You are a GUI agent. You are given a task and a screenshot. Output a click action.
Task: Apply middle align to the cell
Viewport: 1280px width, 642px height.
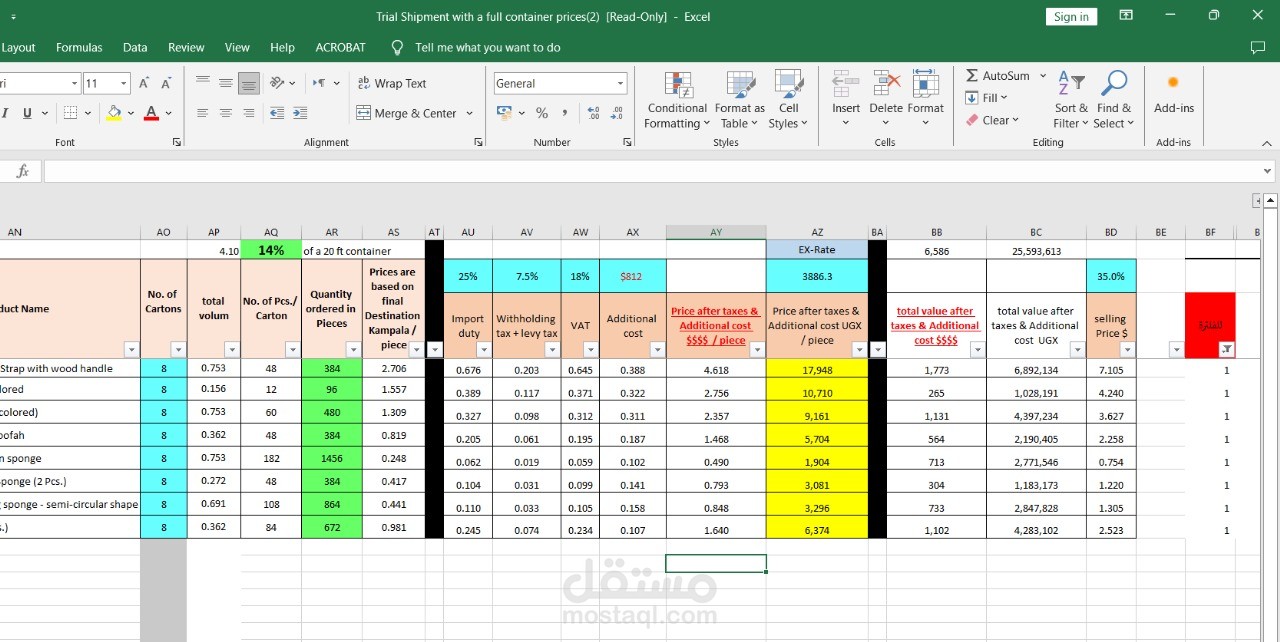(226, 83)
